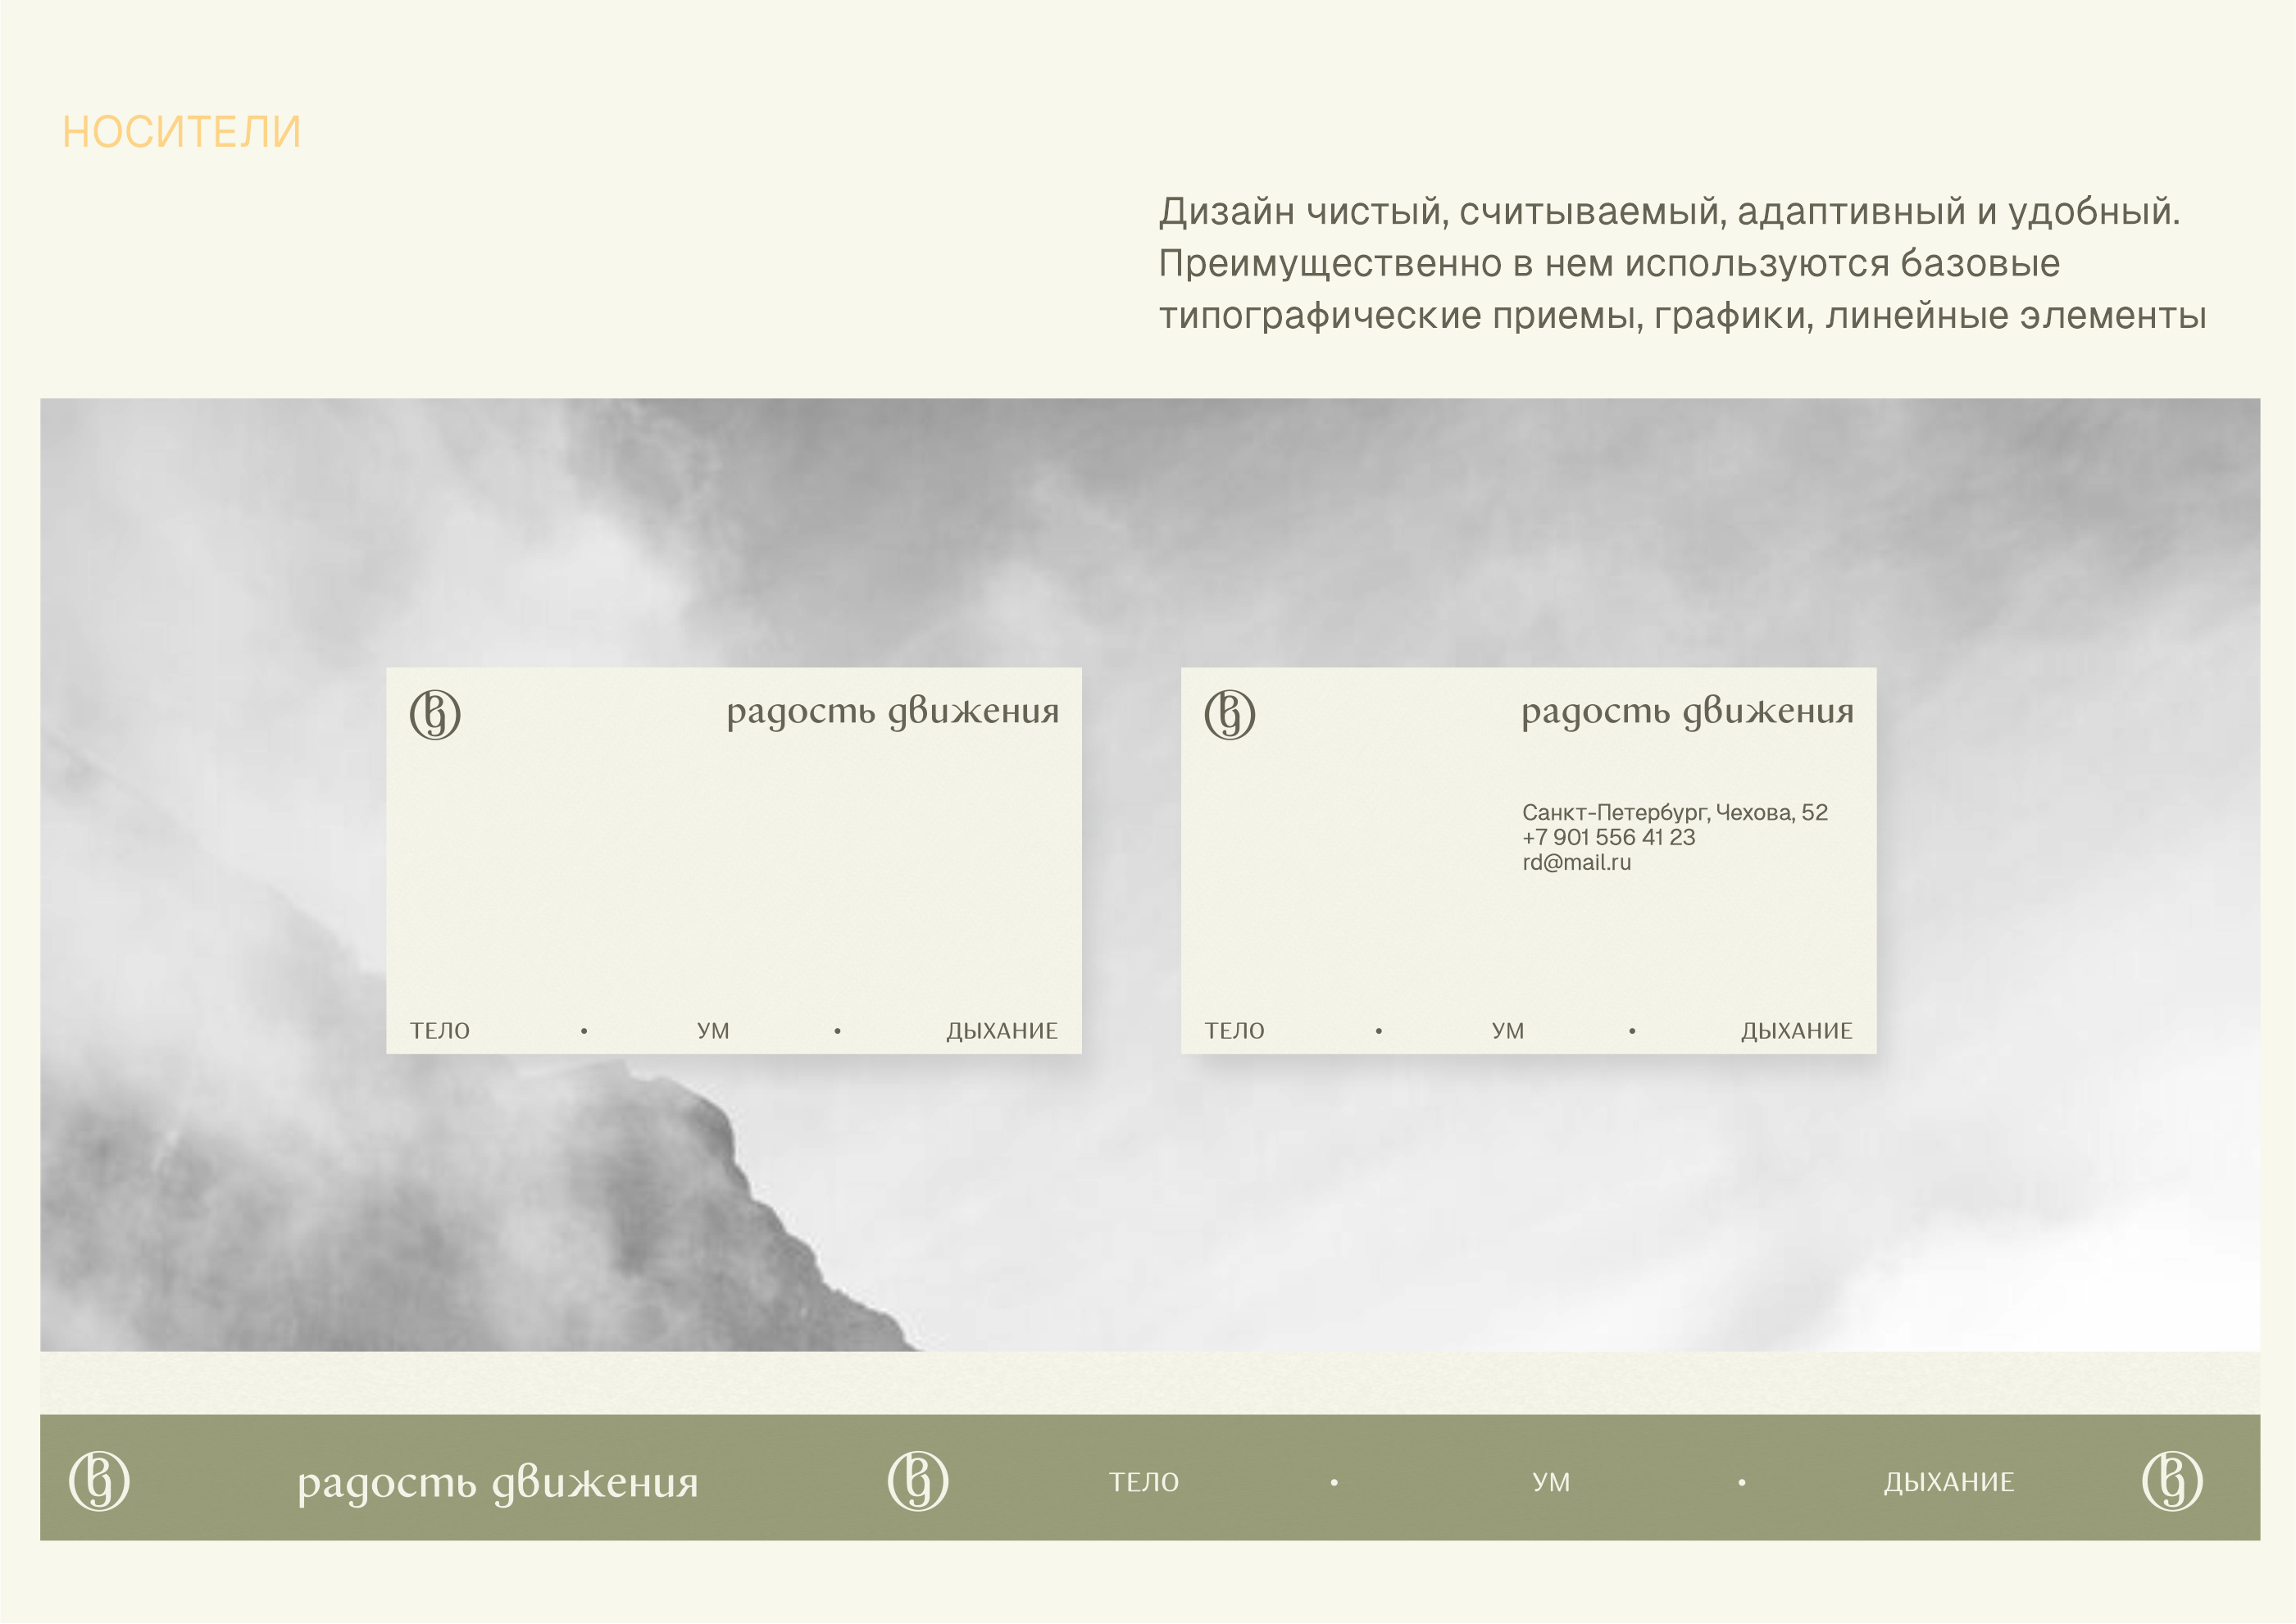The image size is (2296, 1624).
Task: Click the 'радость движения' wordmark on the right card
Action: click(x=1687, y=712)
